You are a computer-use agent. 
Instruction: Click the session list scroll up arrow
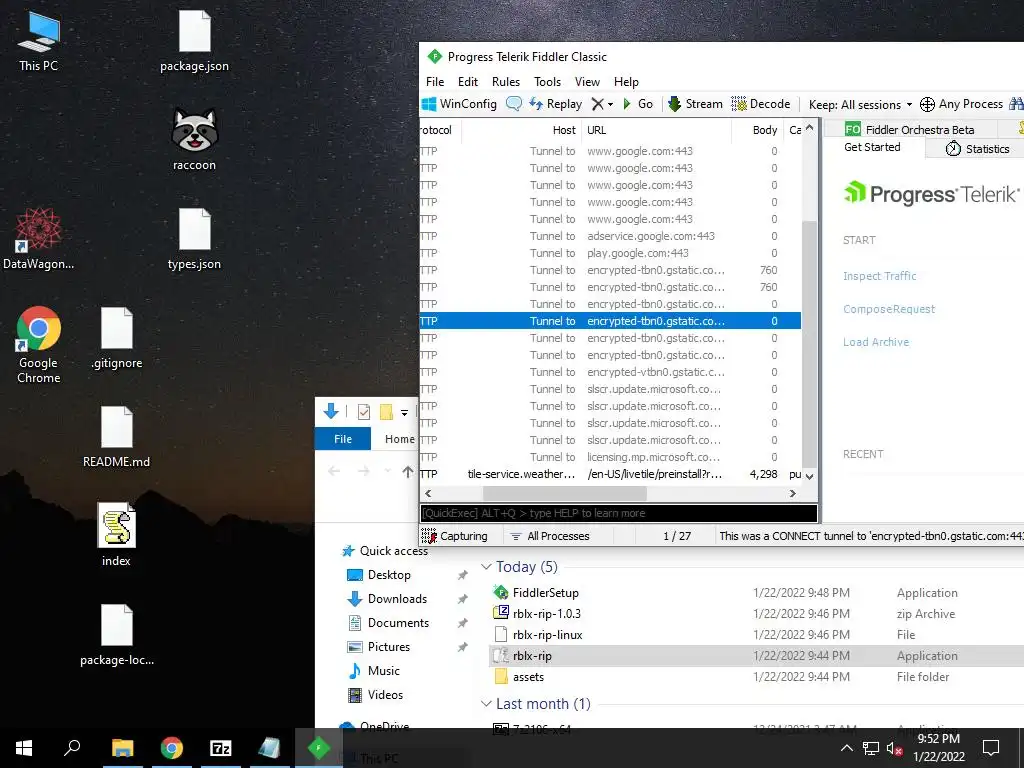pyautogui.click(x=810, y=128)
